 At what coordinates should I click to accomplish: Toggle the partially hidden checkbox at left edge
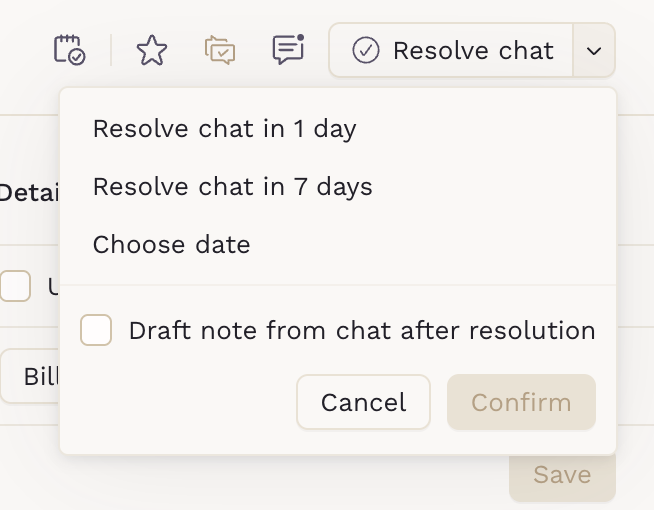click(15, 287)
